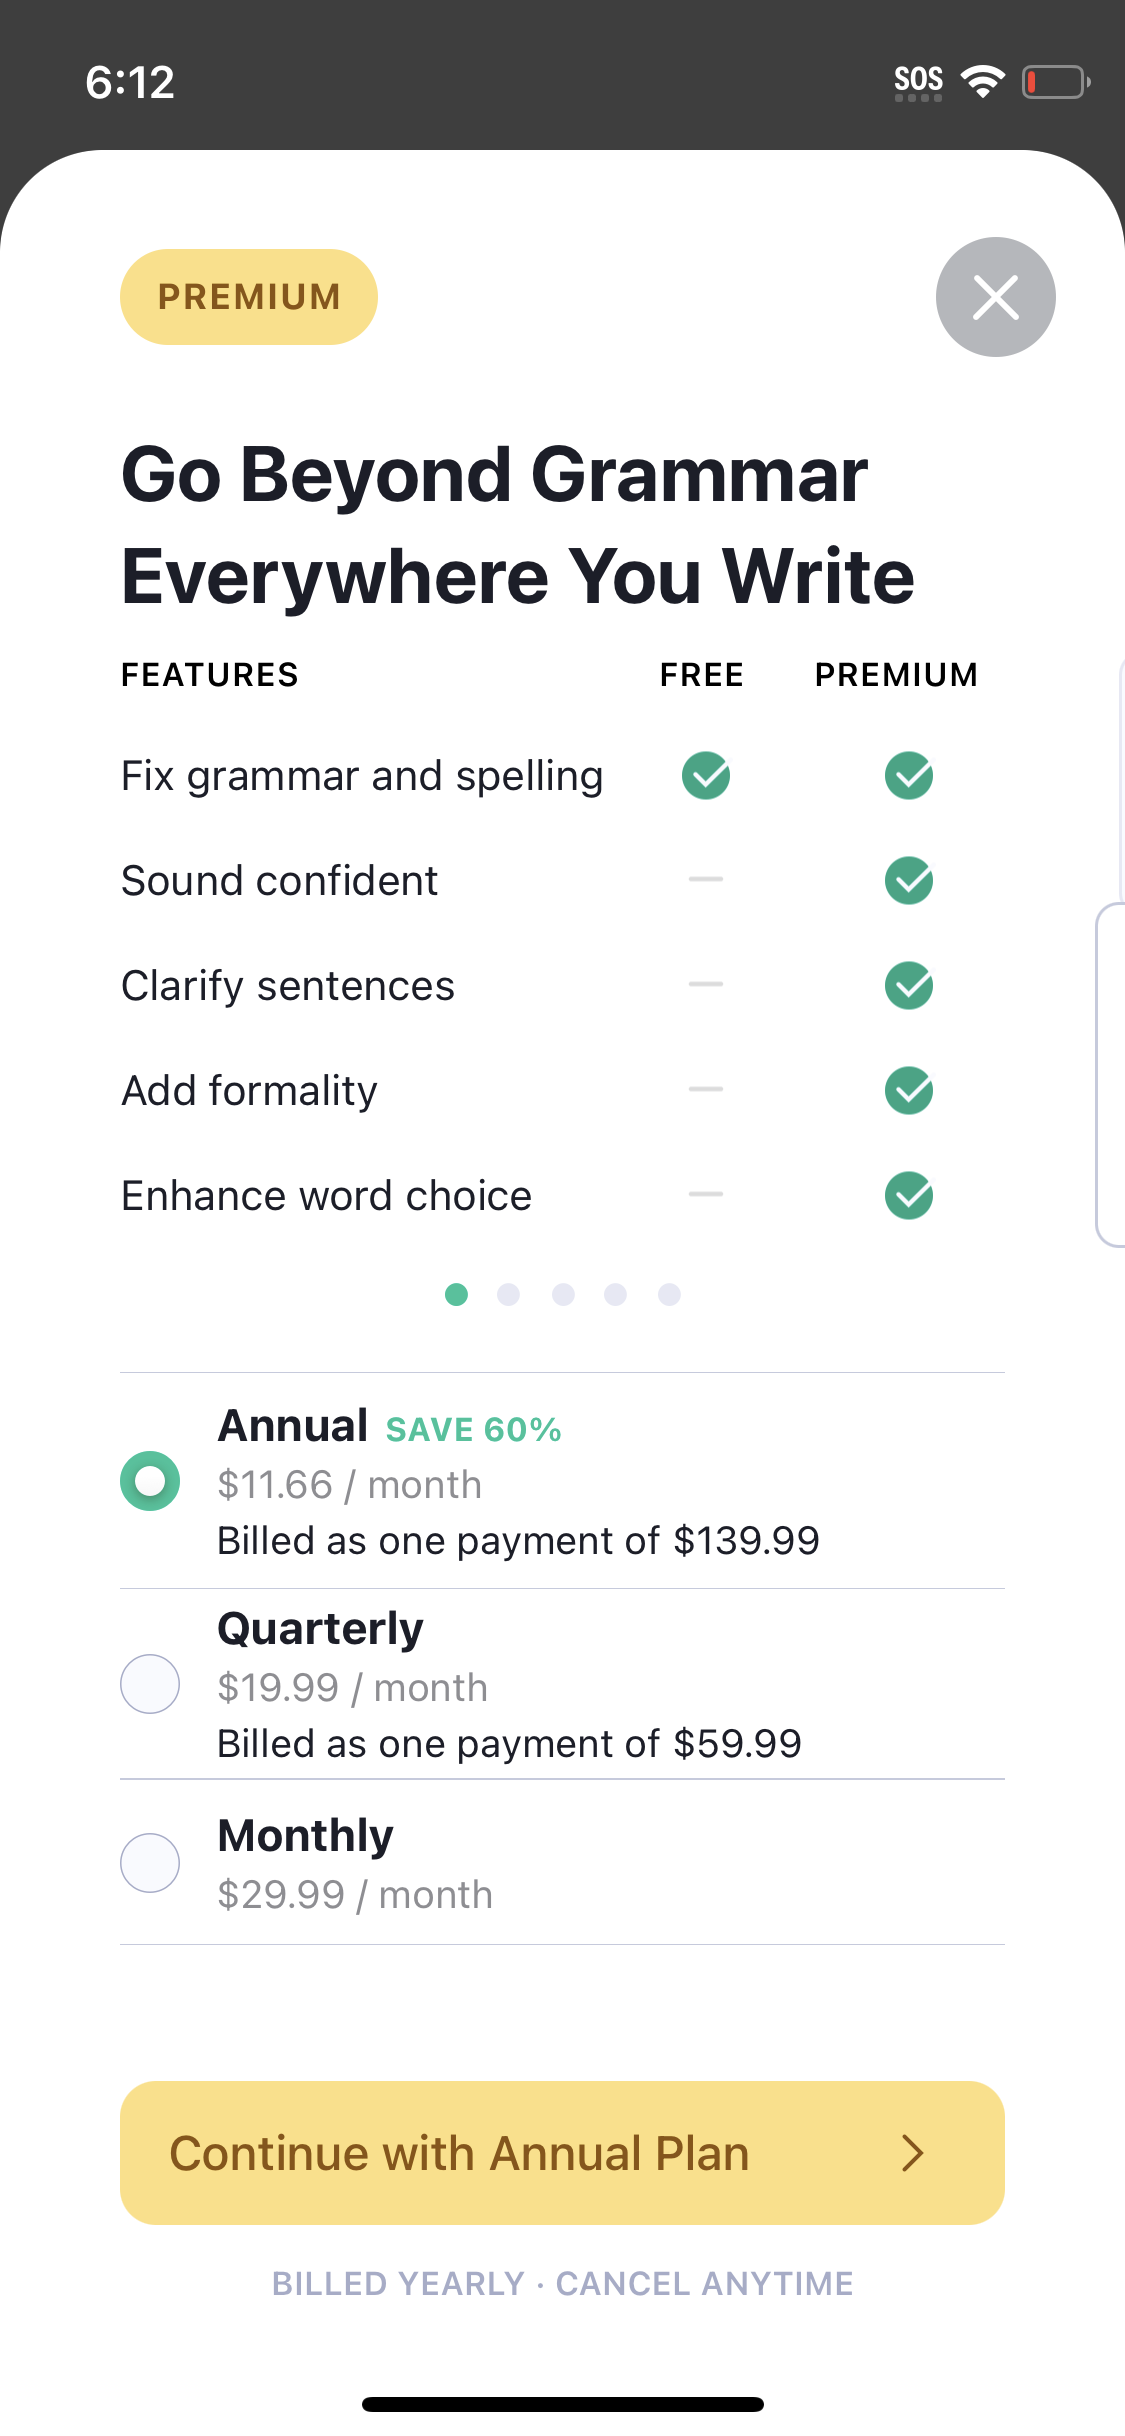Choose the Monthly plan radio button
This screenshot has height=2436, width=1125.
point(149,1862)
